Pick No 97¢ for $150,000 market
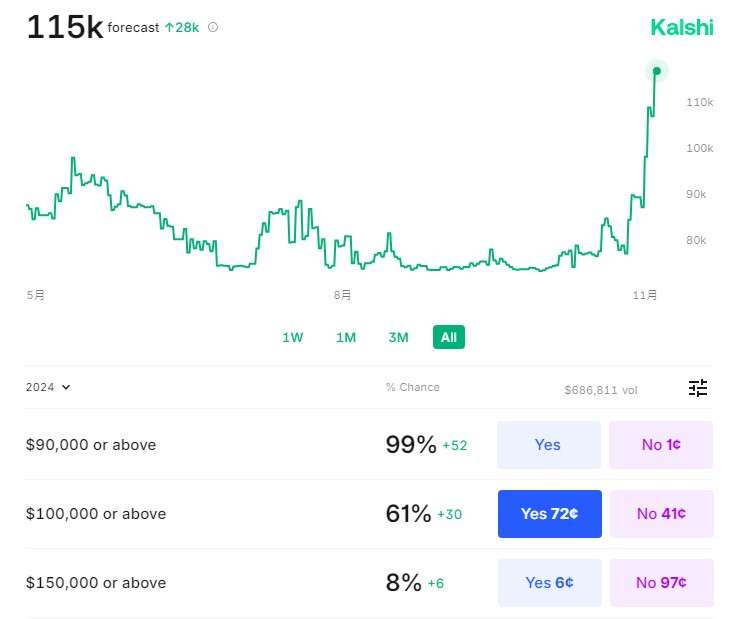753x619 pixels. point(660,583)
